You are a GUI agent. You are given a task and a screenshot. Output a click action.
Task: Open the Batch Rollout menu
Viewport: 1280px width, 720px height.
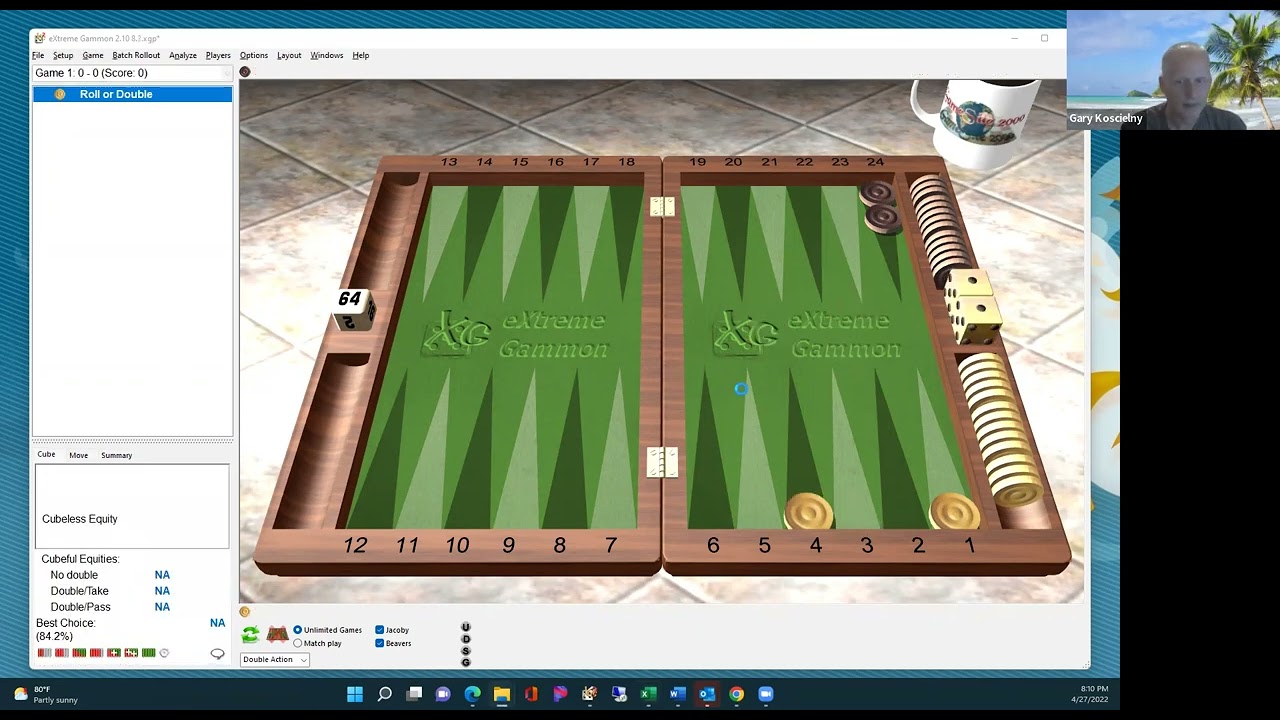coord(136,55)
